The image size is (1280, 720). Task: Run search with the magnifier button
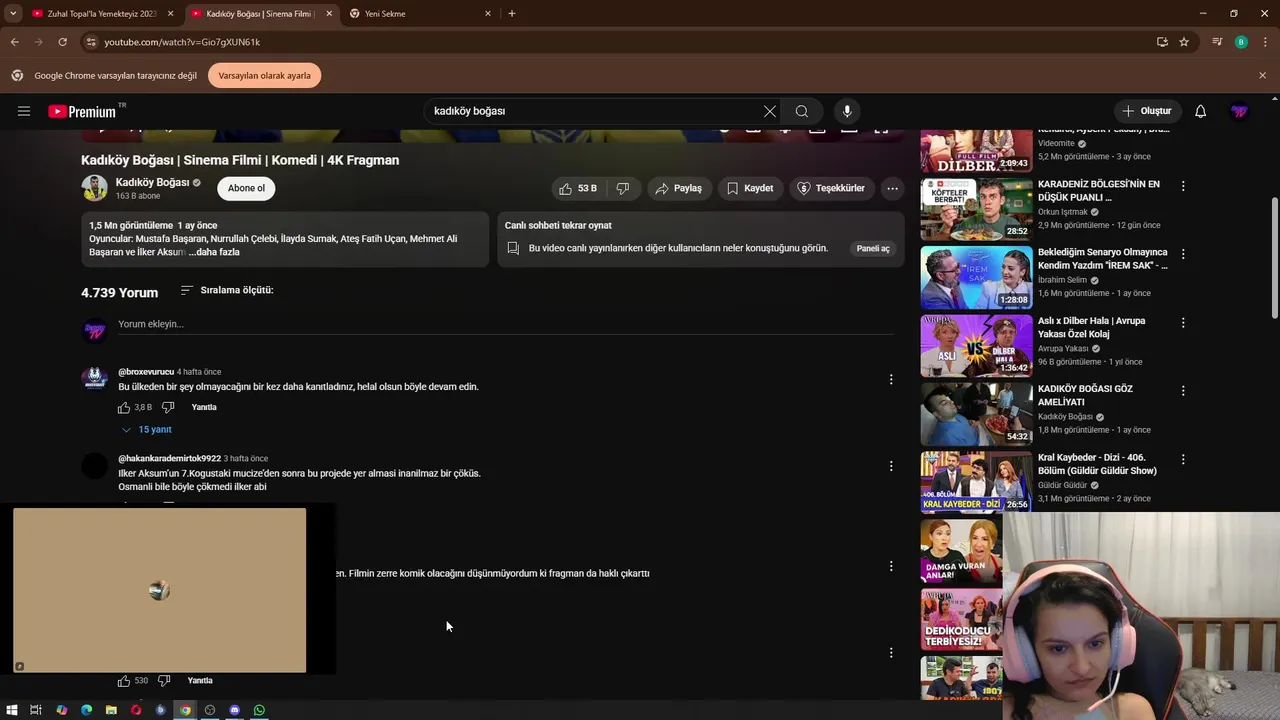click(x=802, y=111)
